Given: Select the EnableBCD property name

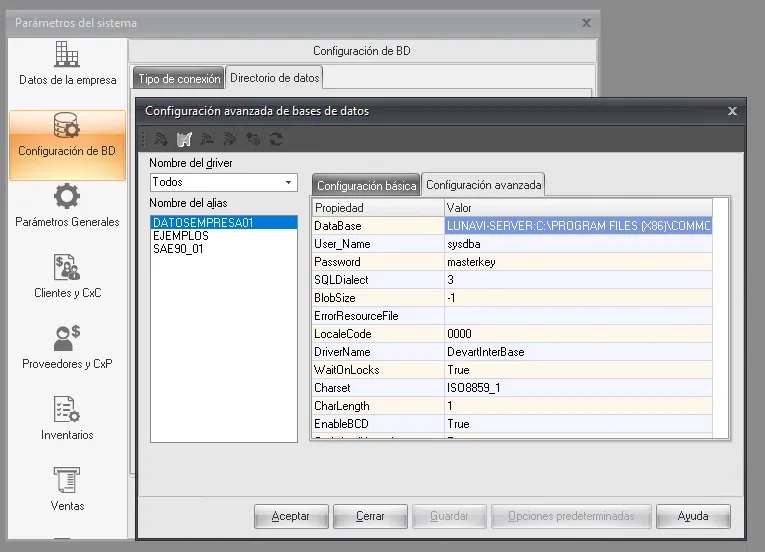Looking at the screenshot, I should 378,424.
